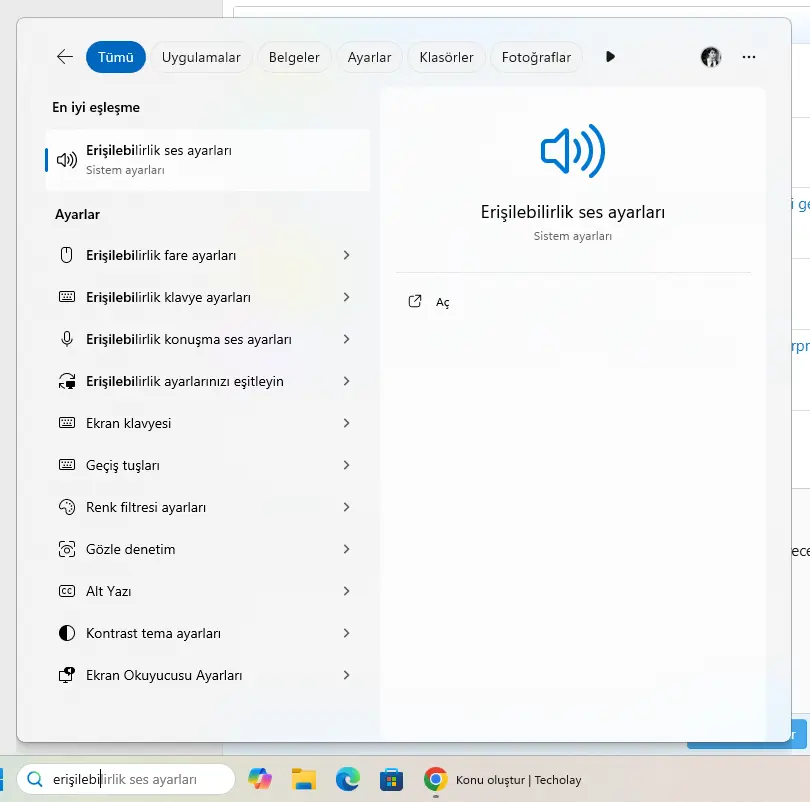Expand Ekran klavyesi chevron
Screen dimensions: 810x802
[x=347, y=423]
